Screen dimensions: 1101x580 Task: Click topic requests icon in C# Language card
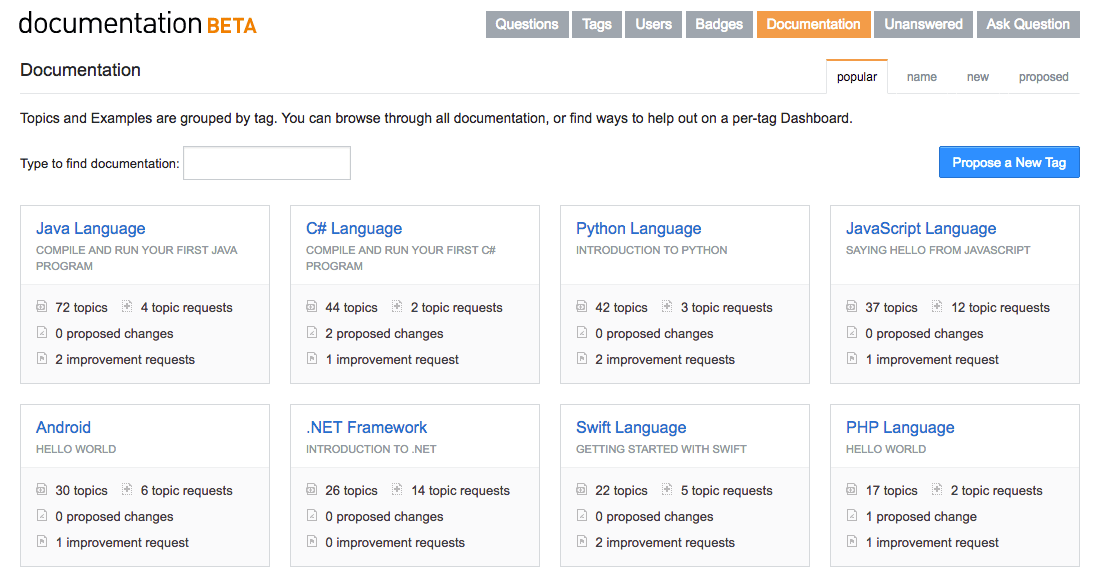397,306
